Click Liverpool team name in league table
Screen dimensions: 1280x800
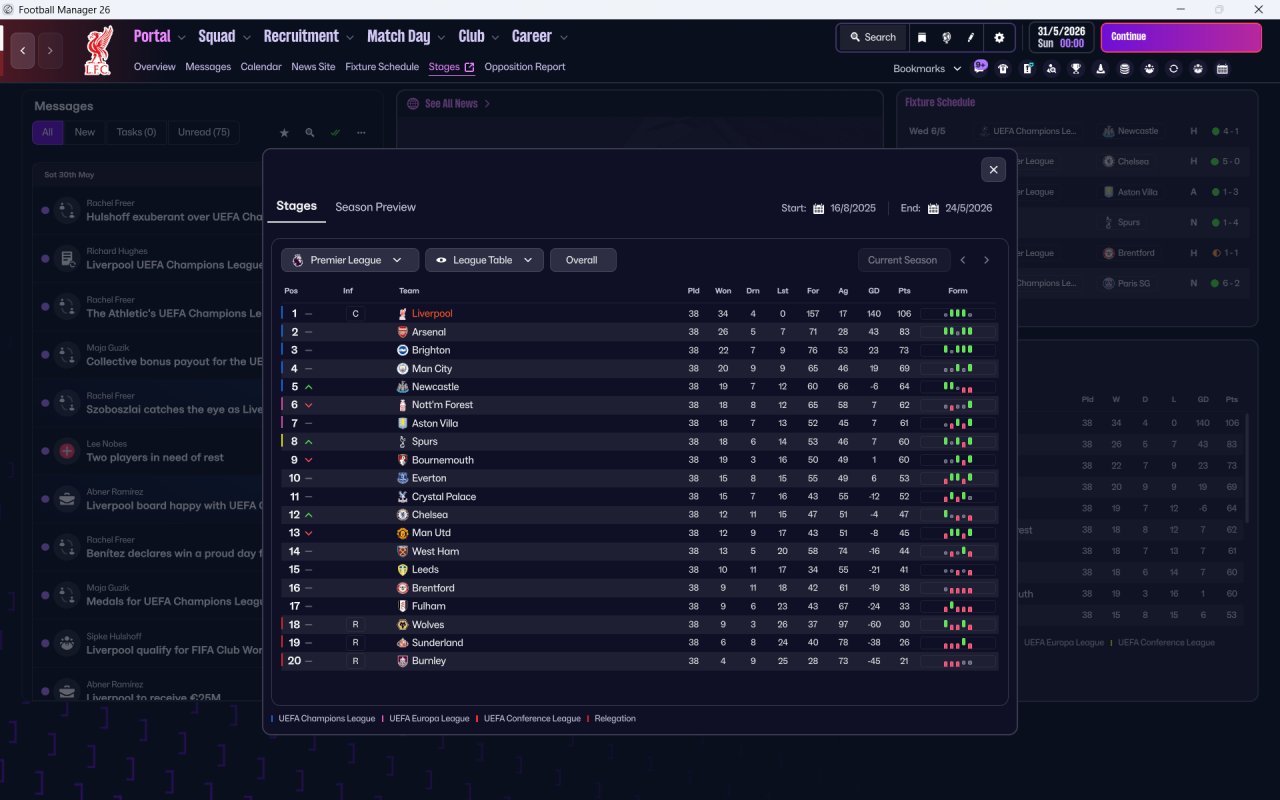click(x=432, y=314)
